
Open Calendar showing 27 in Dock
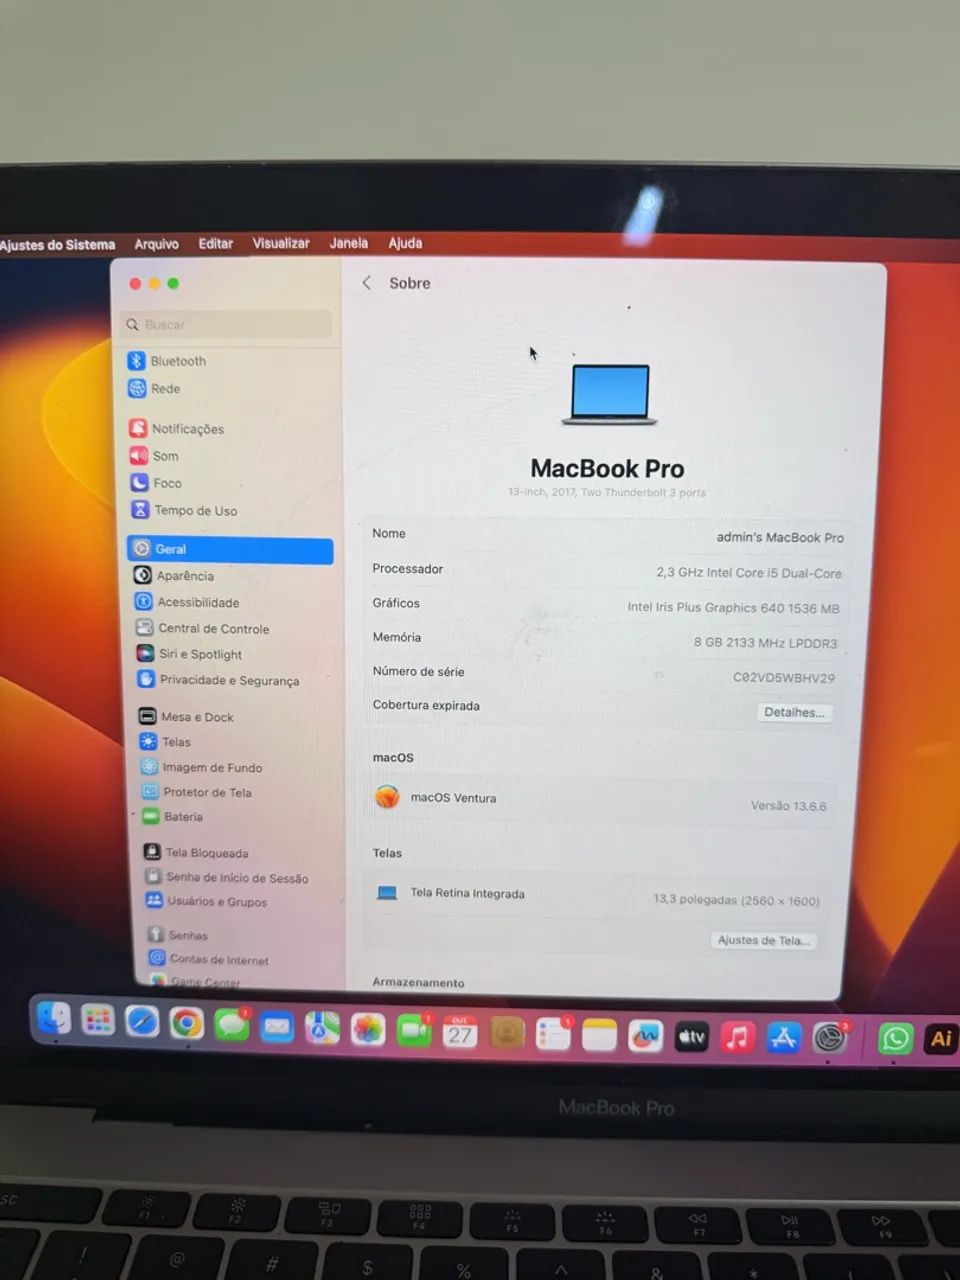(x=460, y=1033)
